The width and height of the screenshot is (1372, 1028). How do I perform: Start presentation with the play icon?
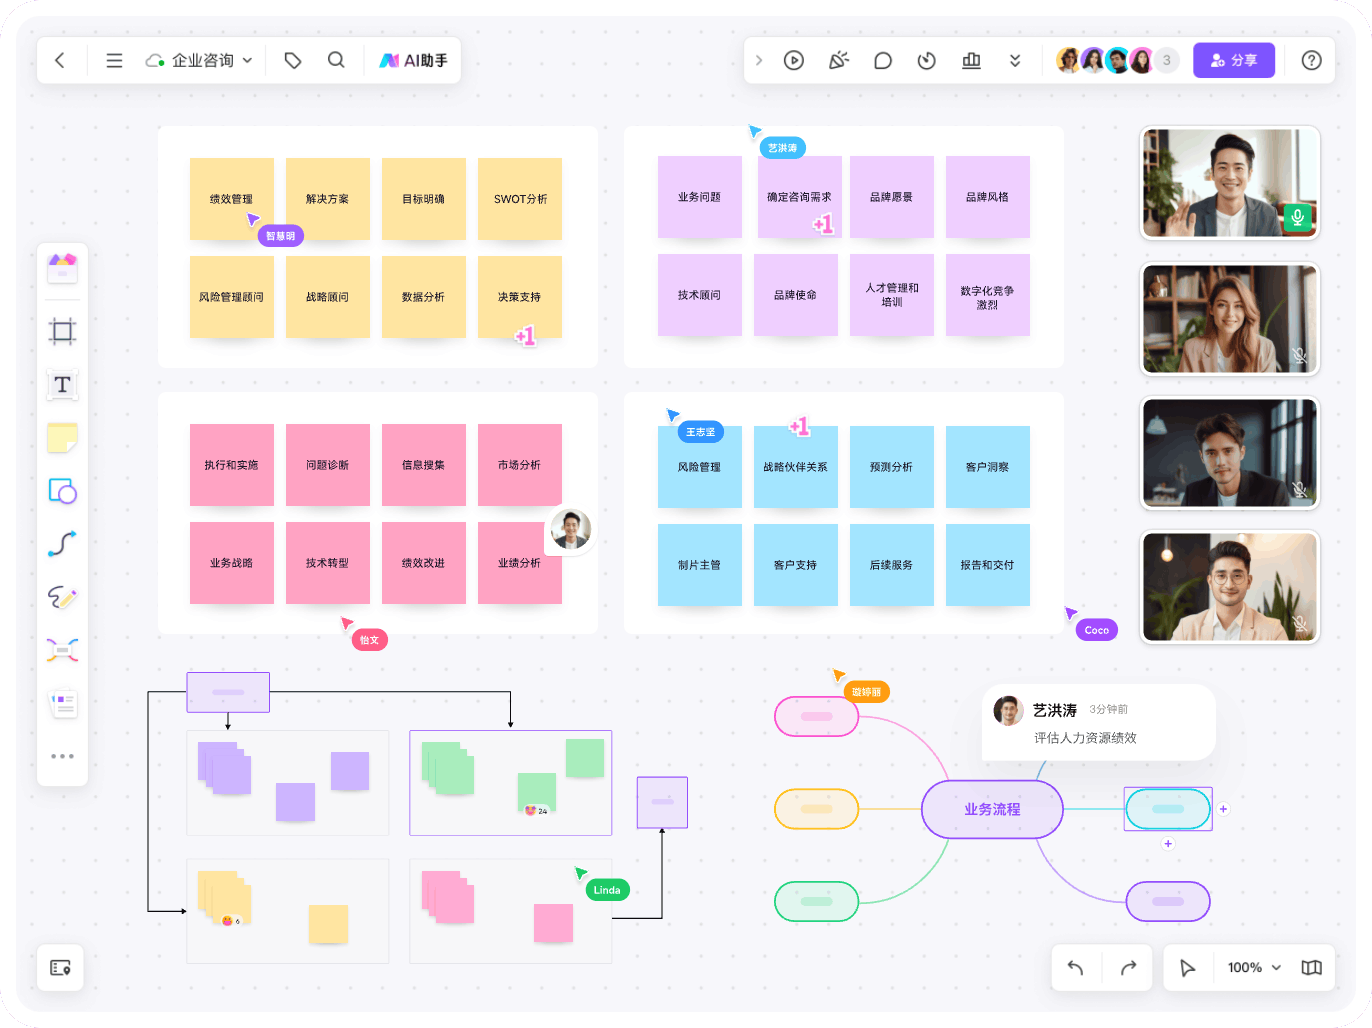(x=794, y=60)
